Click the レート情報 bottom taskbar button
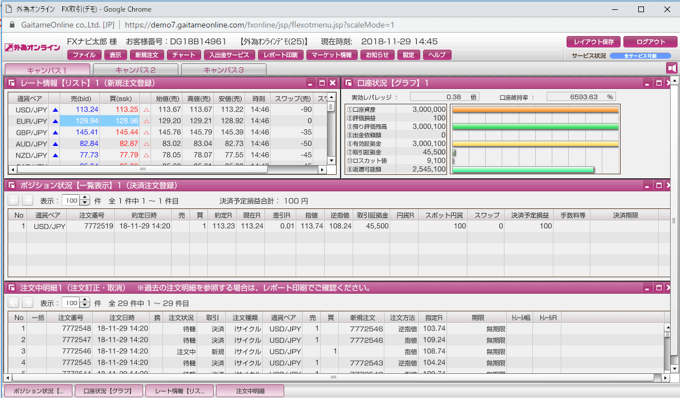680x398 pixels. (x=179, y=391)
